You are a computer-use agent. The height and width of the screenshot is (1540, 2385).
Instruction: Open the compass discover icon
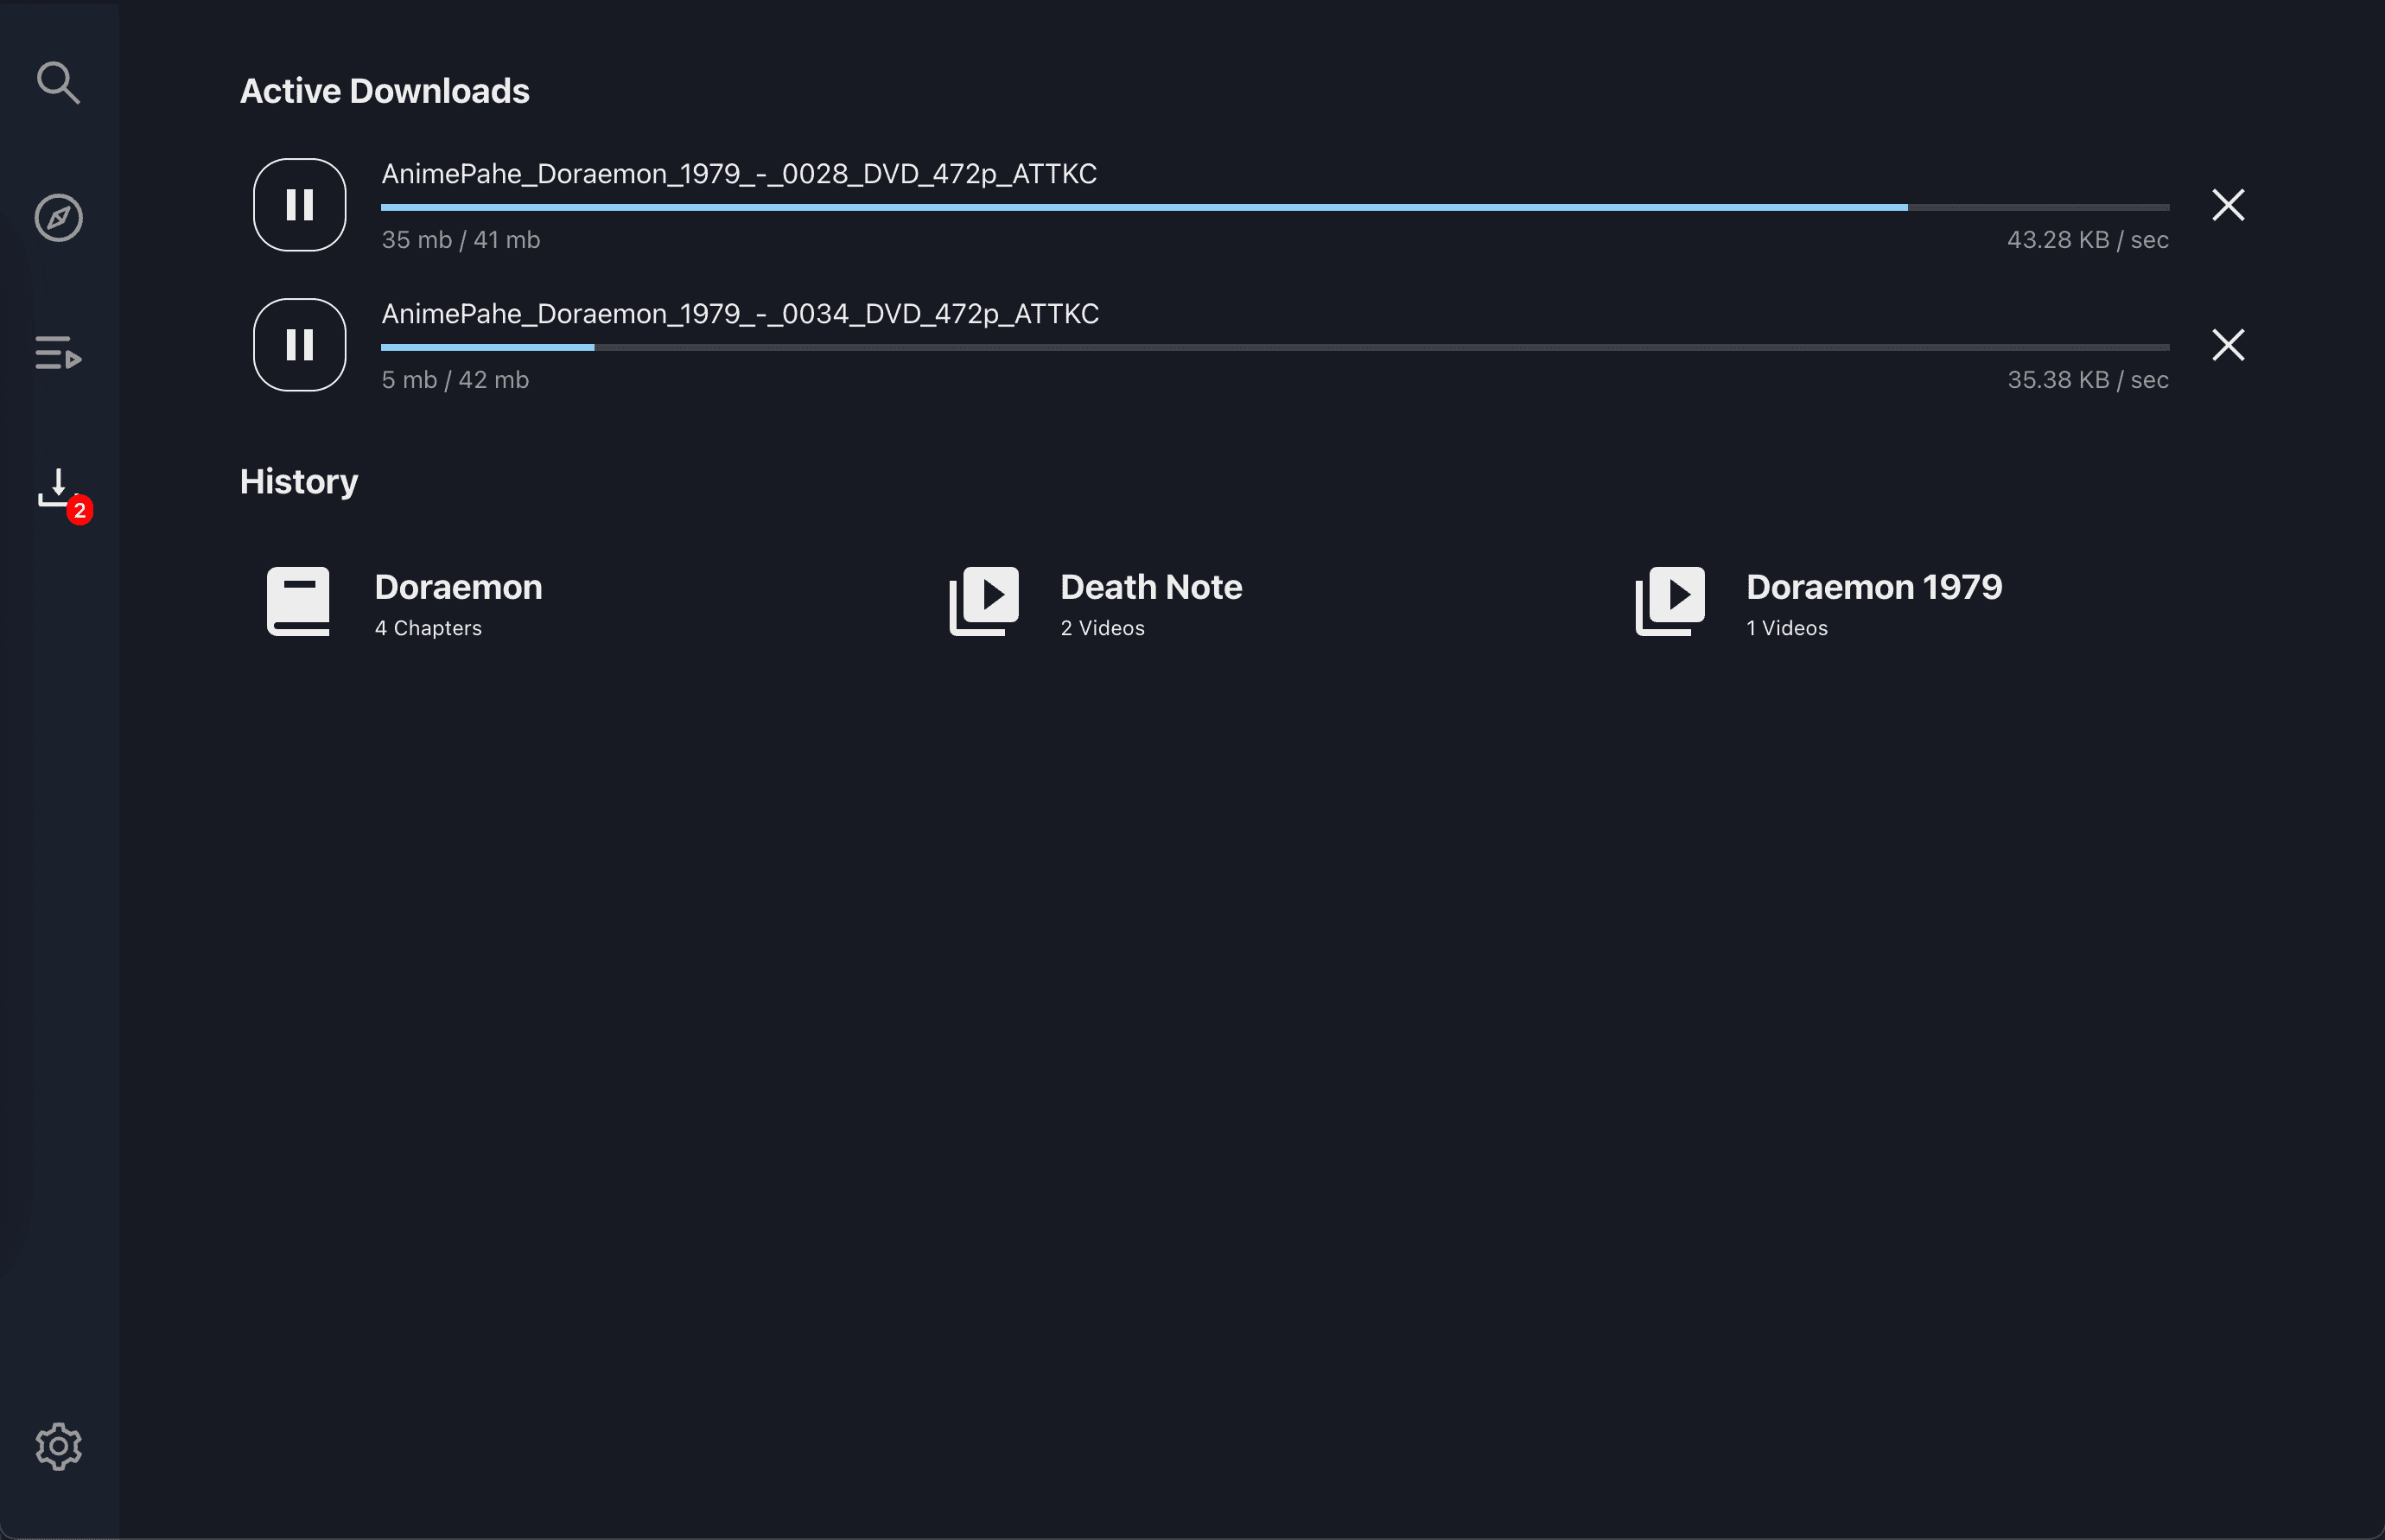[x=58, y=218]
